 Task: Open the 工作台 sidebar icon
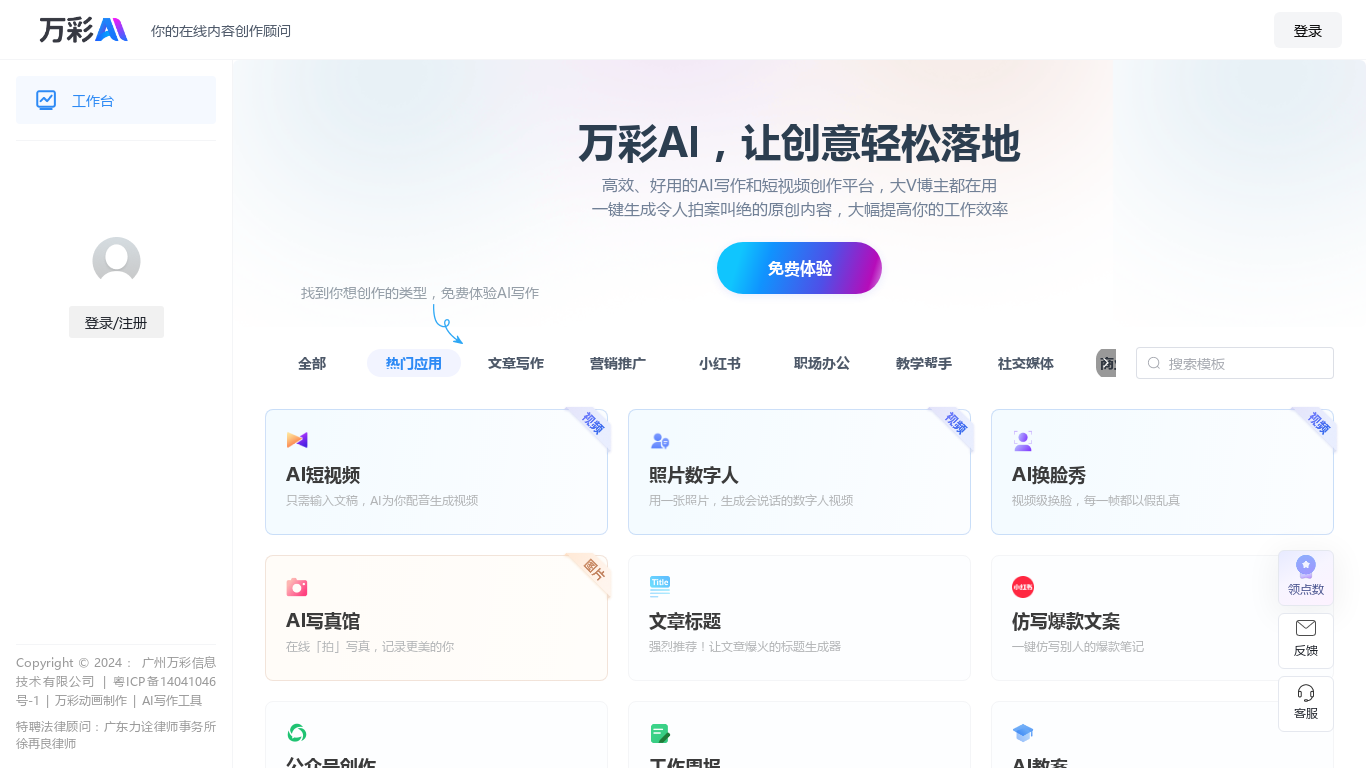[46, 100]
